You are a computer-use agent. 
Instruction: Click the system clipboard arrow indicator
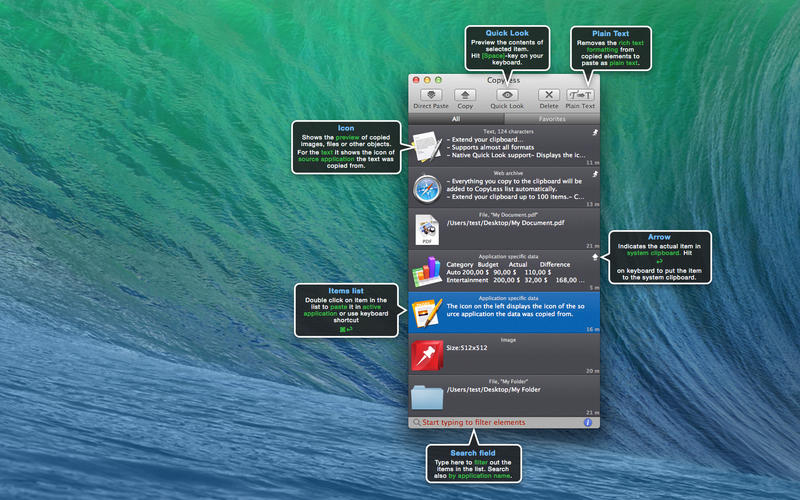click(594, 257)
